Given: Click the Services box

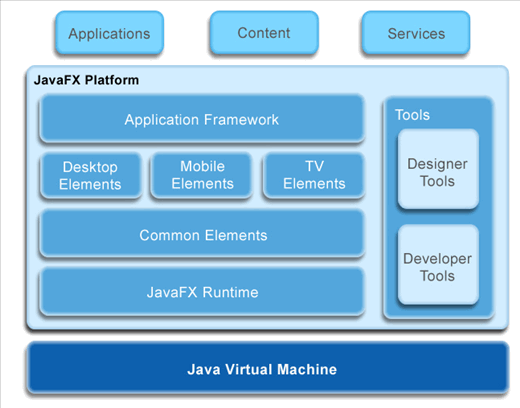Looking at the screenshot, I should (416, 33).
